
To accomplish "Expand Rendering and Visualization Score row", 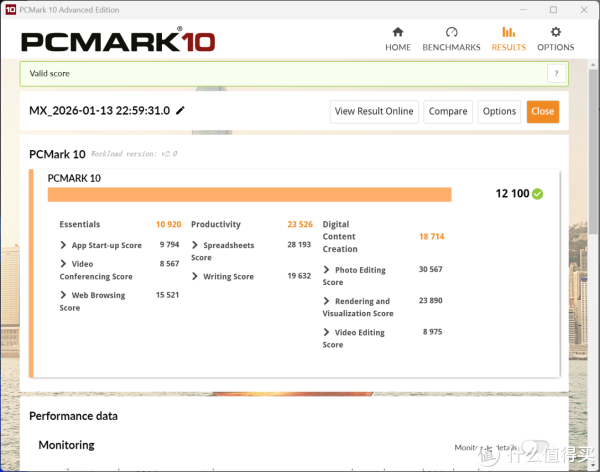I will click(x=327, y=301).
